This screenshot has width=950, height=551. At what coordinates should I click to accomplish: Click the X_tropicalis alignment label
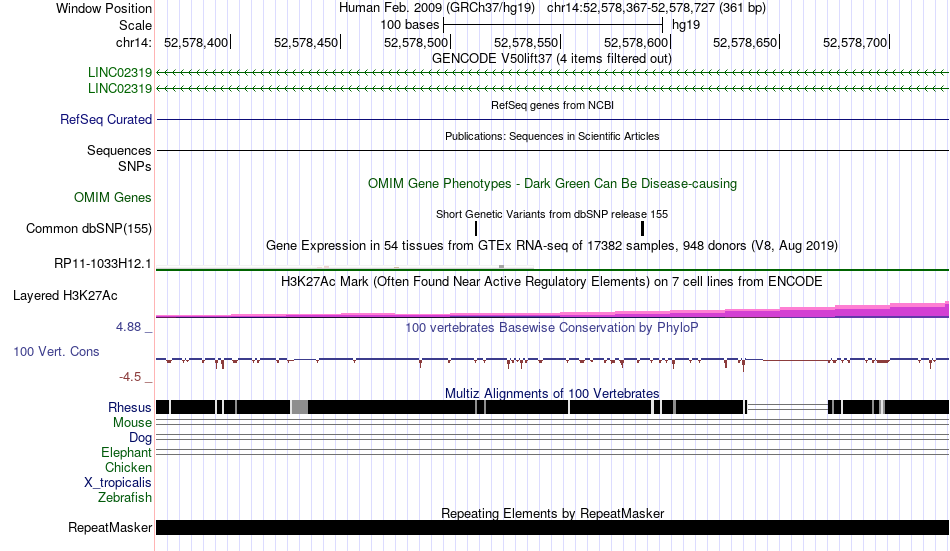[118, 483]
